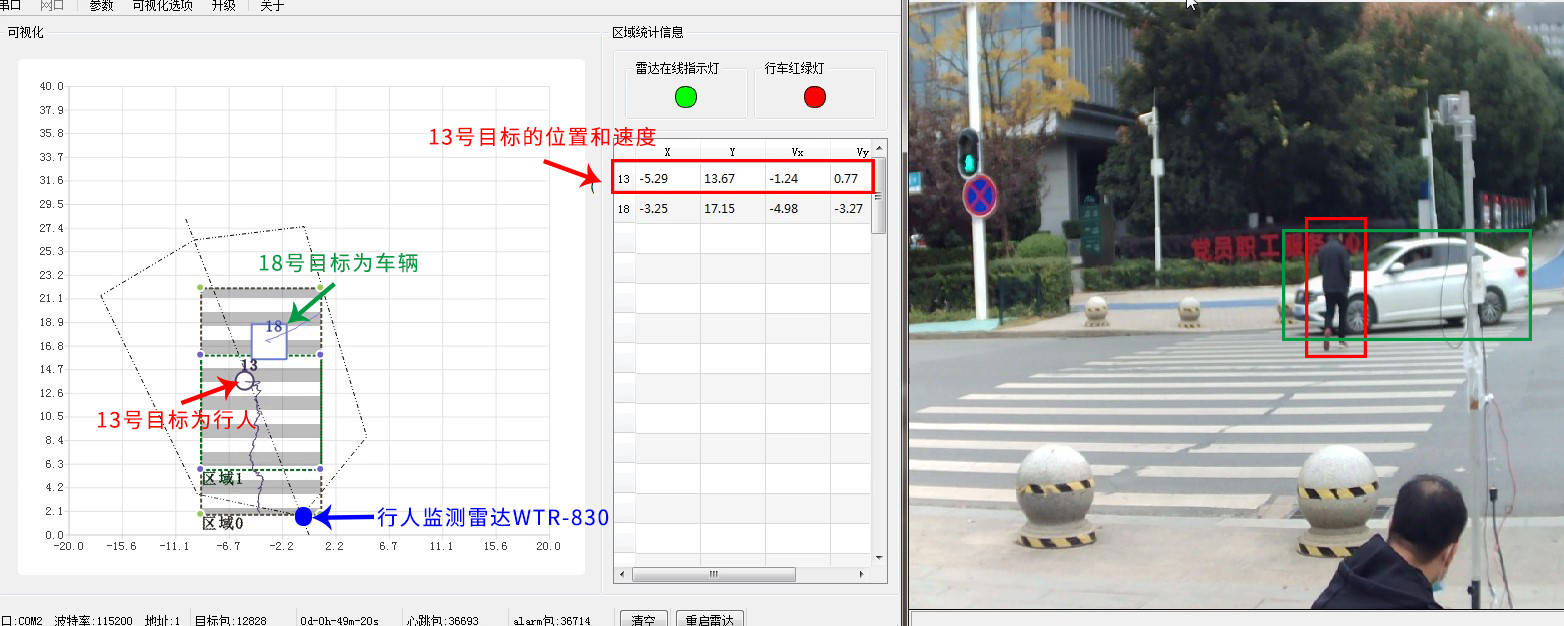Click the table's horizontal scrollbar

[x=712, y=574]
